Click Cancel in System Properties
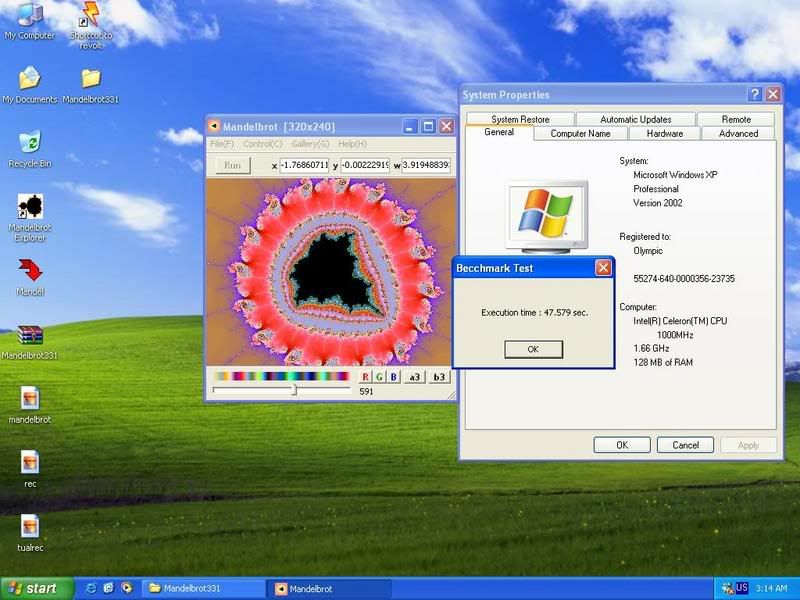 point(685,445)
